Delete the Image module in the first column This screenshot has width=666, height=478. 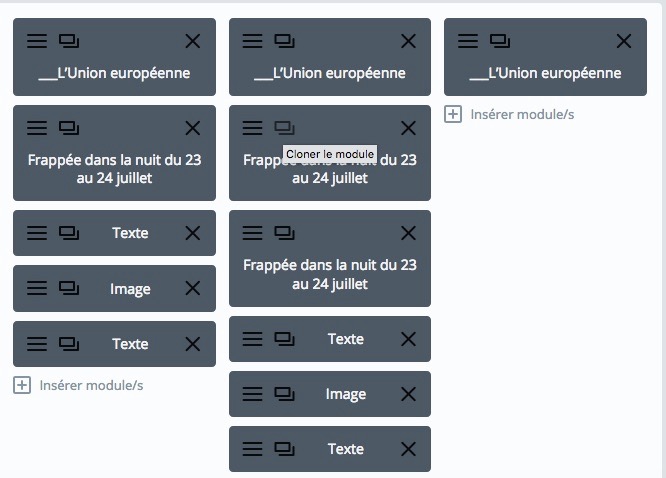click(193, 288)
